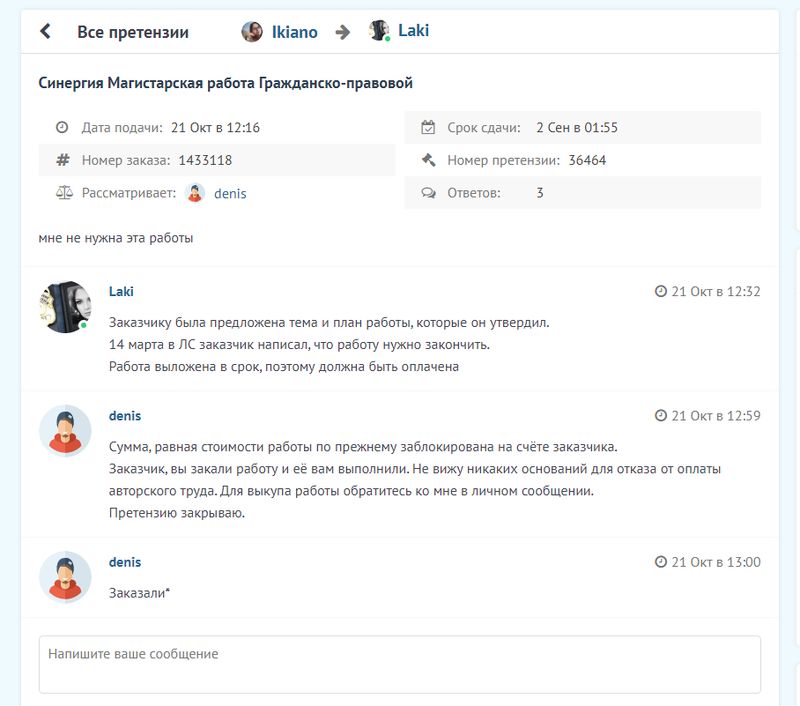Open Ikiano user profile link
Screen dimensions: 800x706
coord(294,32)
